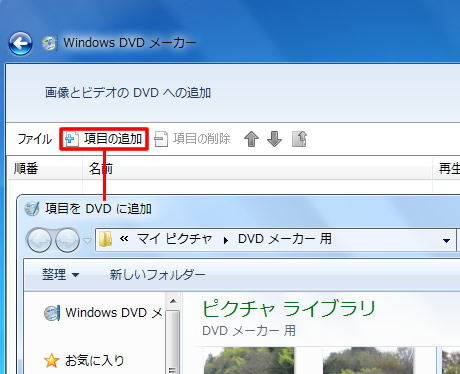This screenshot has height=374, width=460.
Task: Move the item down with the down arrow
Action: [x=274, y=139]
